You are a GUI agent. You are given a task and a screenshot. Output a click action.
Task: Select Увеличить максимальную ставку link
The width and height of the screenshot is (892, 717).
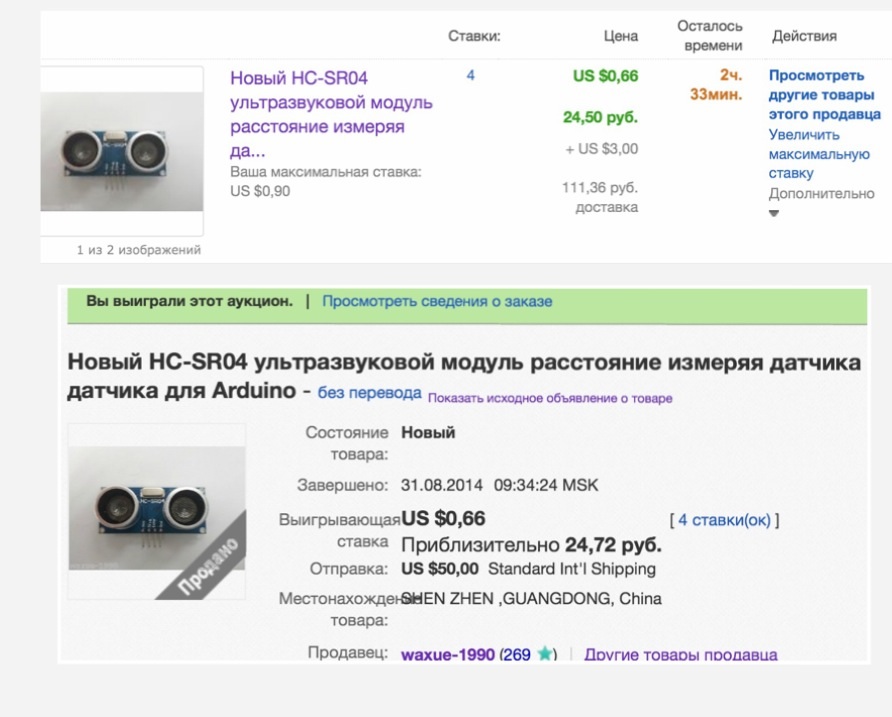(x=819, y=154)
